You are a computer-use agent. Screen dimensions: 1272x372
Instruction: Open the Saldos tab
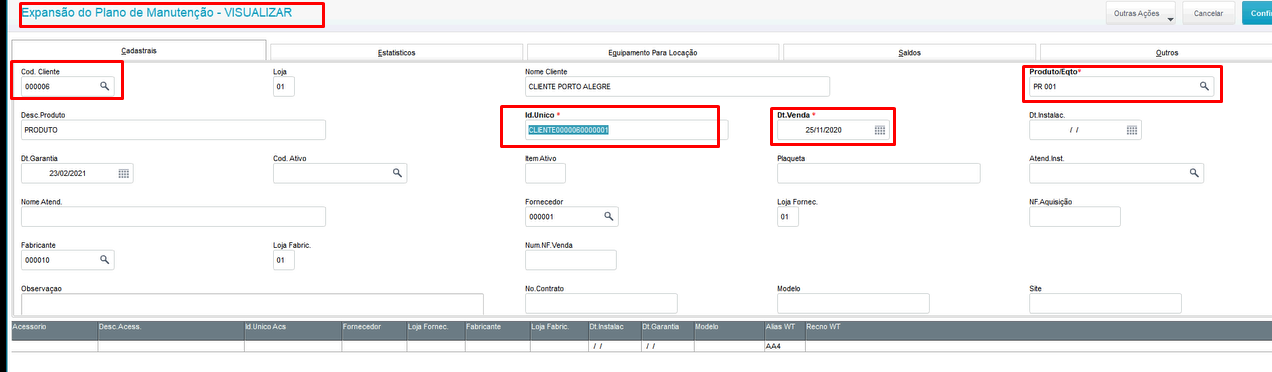(x=909, y=52)
